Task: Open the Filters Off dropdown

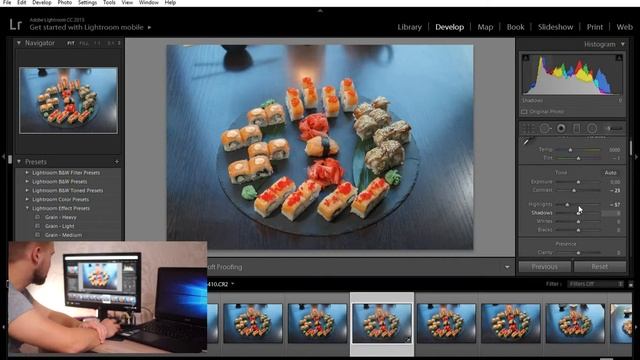Action: (596, 284)
